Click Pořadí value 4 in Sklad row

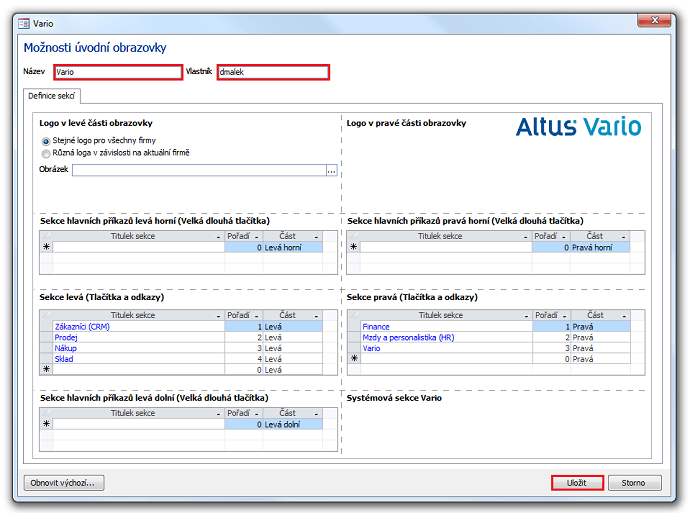244,359
